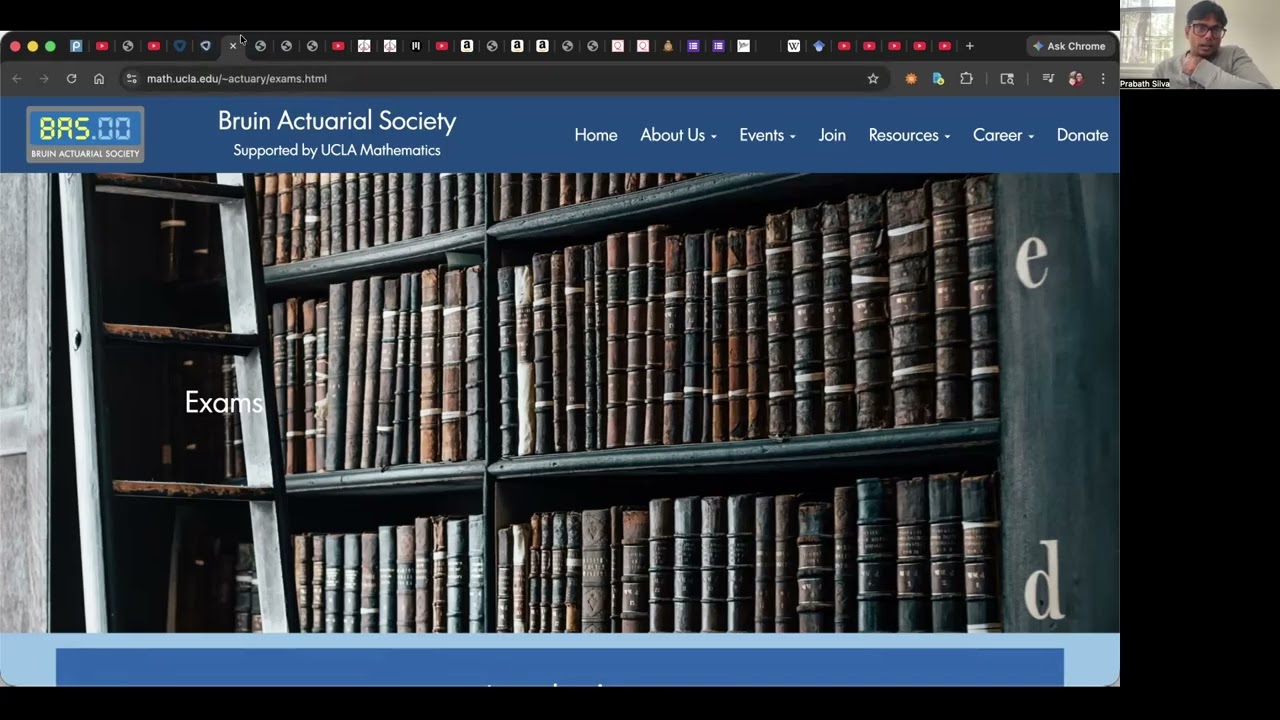Open the media controls music icon
Viewport: 1280px width, 720px height.
click(x=1047, y=78)
